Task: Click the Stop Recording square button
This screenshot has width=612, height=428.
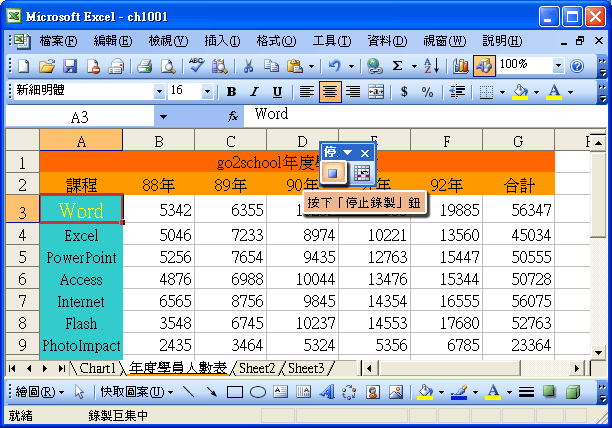Action: (333, 172)
